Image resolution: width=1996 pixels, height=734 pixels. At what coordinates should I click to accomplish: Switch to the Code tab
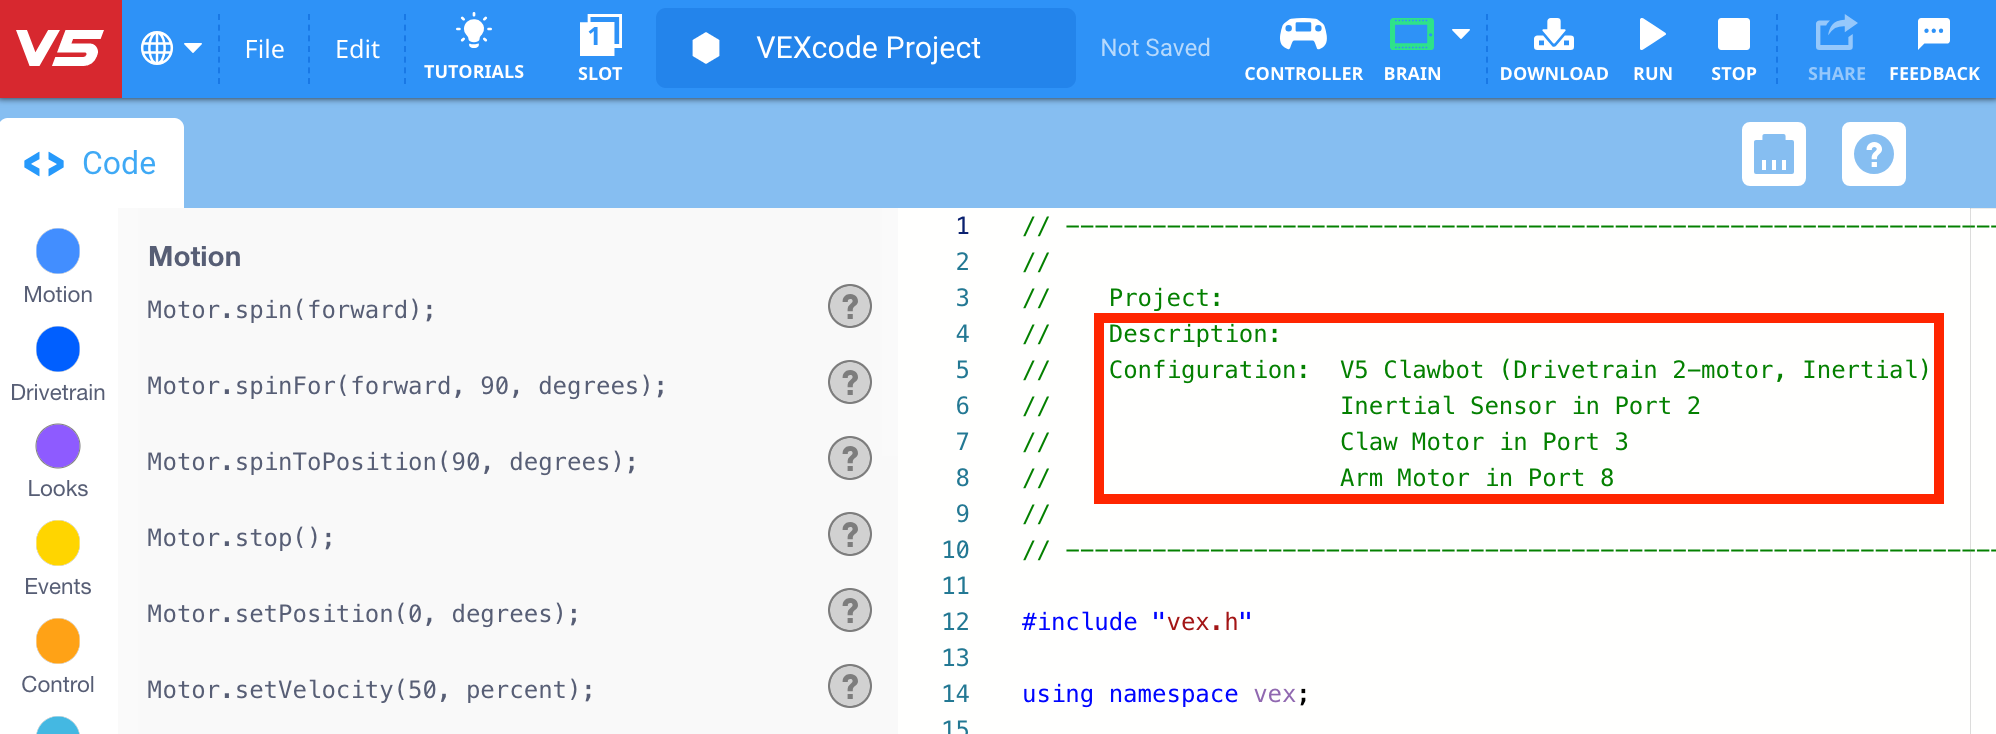[x=92, y=163]
